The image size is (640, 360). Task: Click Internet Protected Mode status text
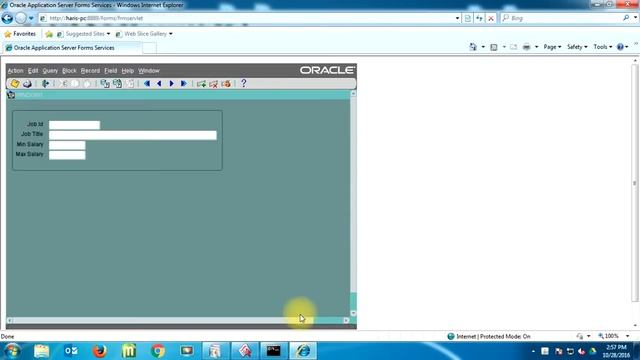[x=493, y=336]
